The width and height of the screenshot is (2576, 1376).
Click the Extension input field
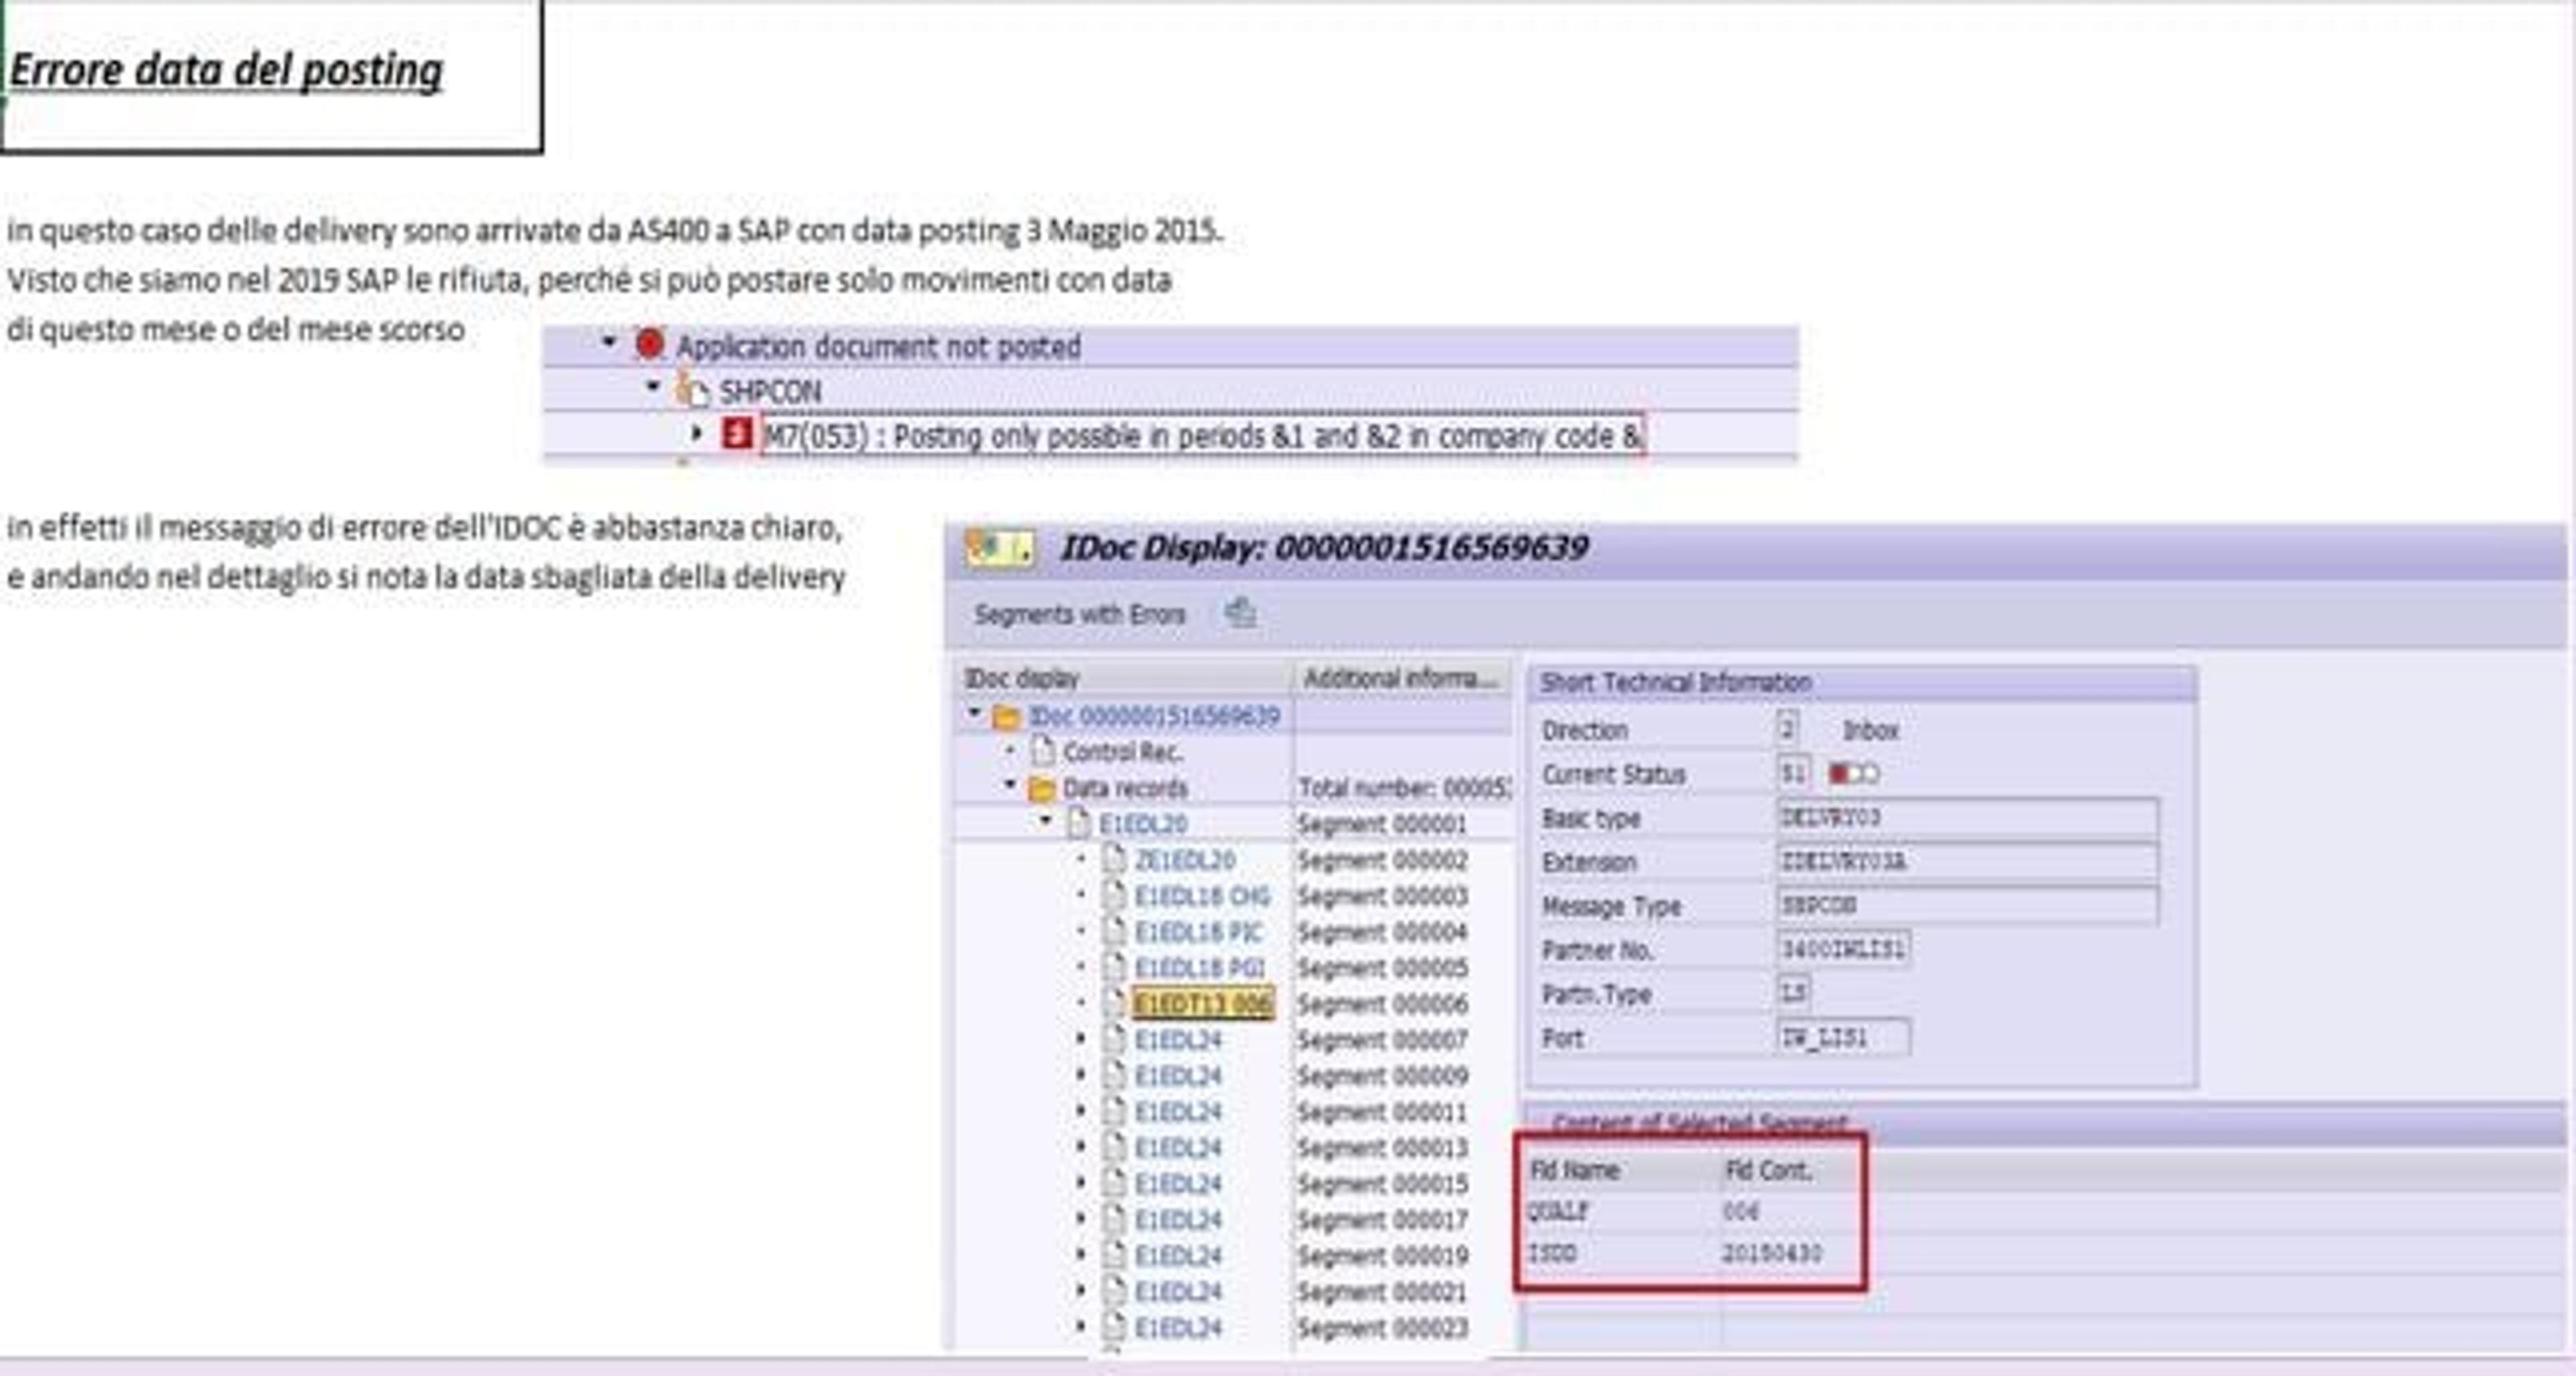[1967, 861]
